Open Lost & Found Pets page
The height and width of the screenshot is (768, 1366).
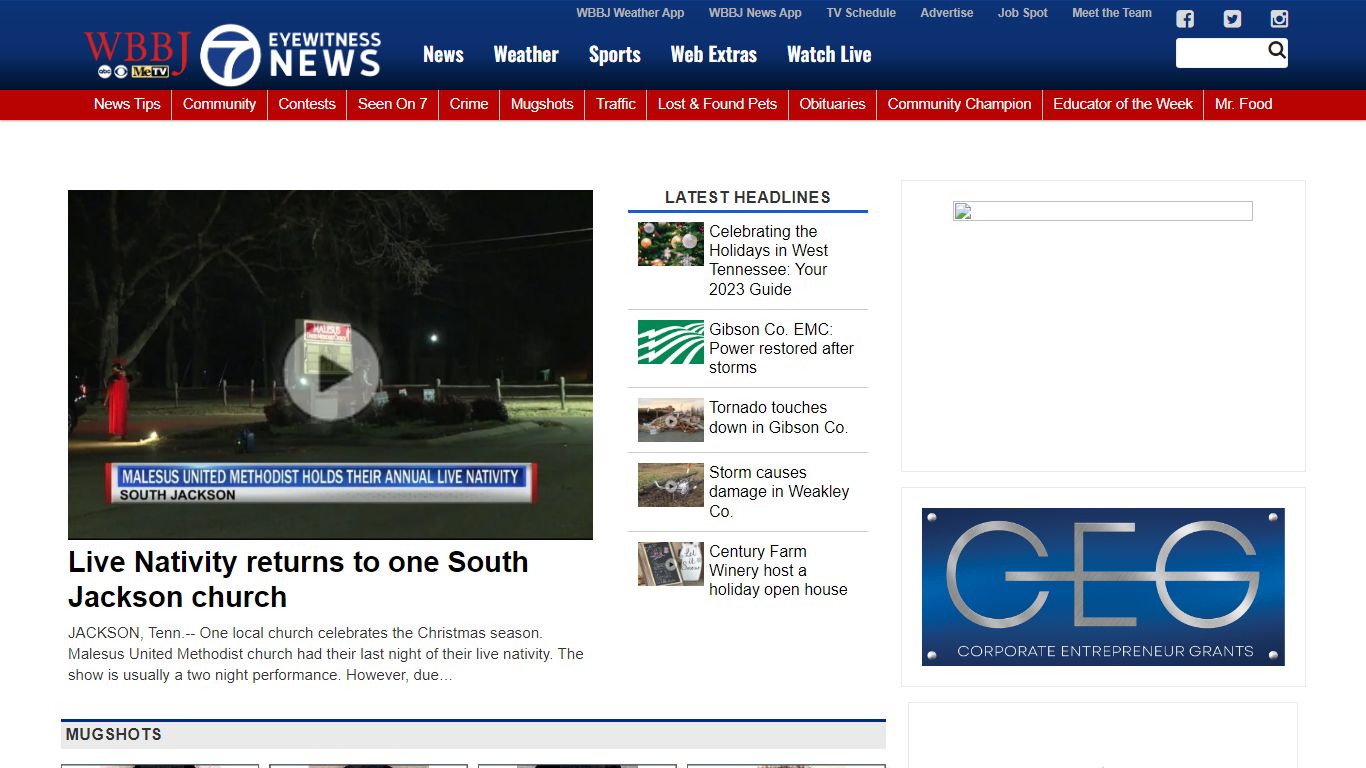click(x=717, y=104)
